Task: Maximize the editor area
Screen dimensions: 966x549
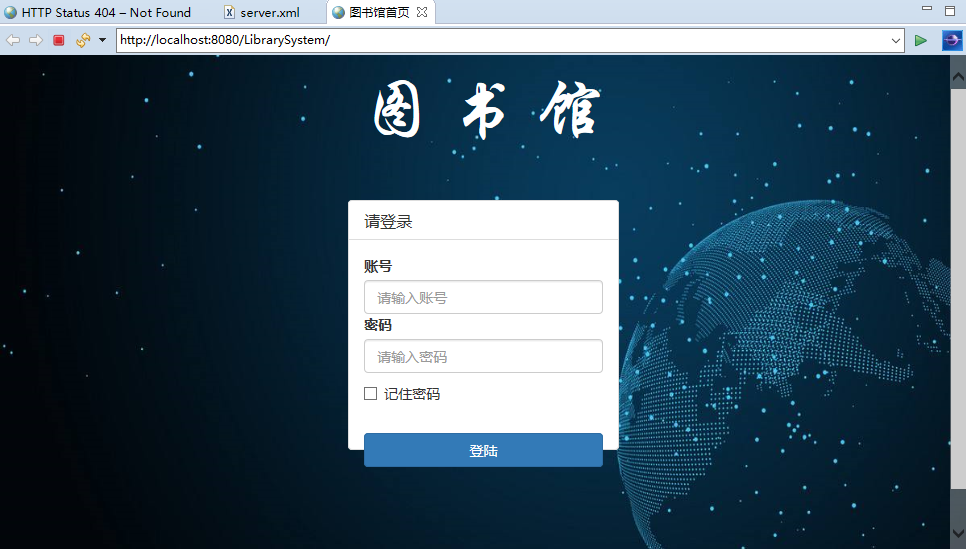Action: point(950,10)
